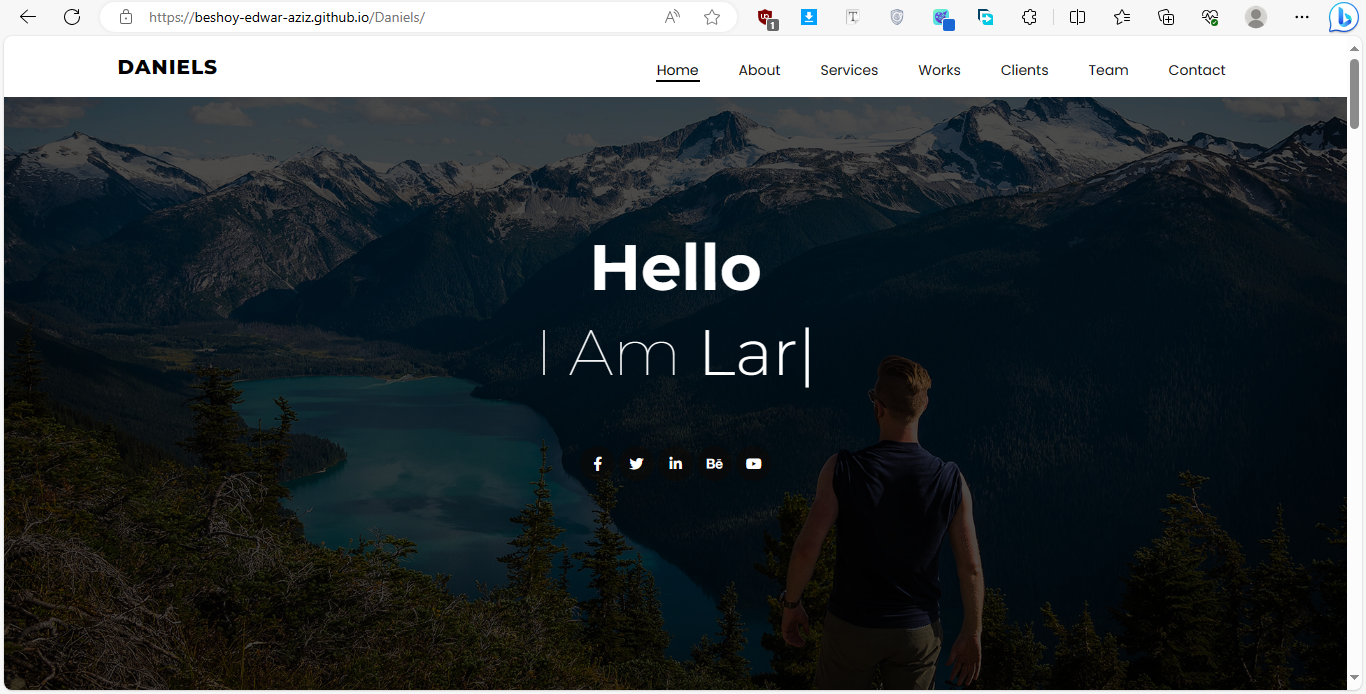Expand the Favorites list
This screenshot has width=1366, height=694.
pyautogui.click(x=1122, y=17)
